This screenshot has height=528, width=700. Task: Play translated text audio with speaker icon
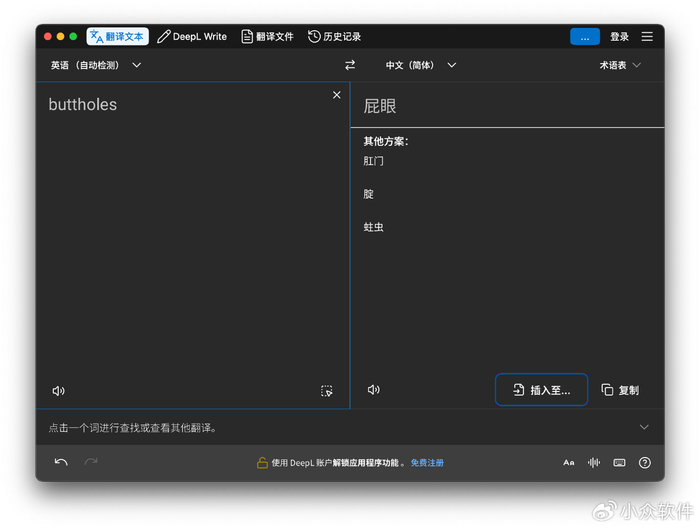(374, 390)
